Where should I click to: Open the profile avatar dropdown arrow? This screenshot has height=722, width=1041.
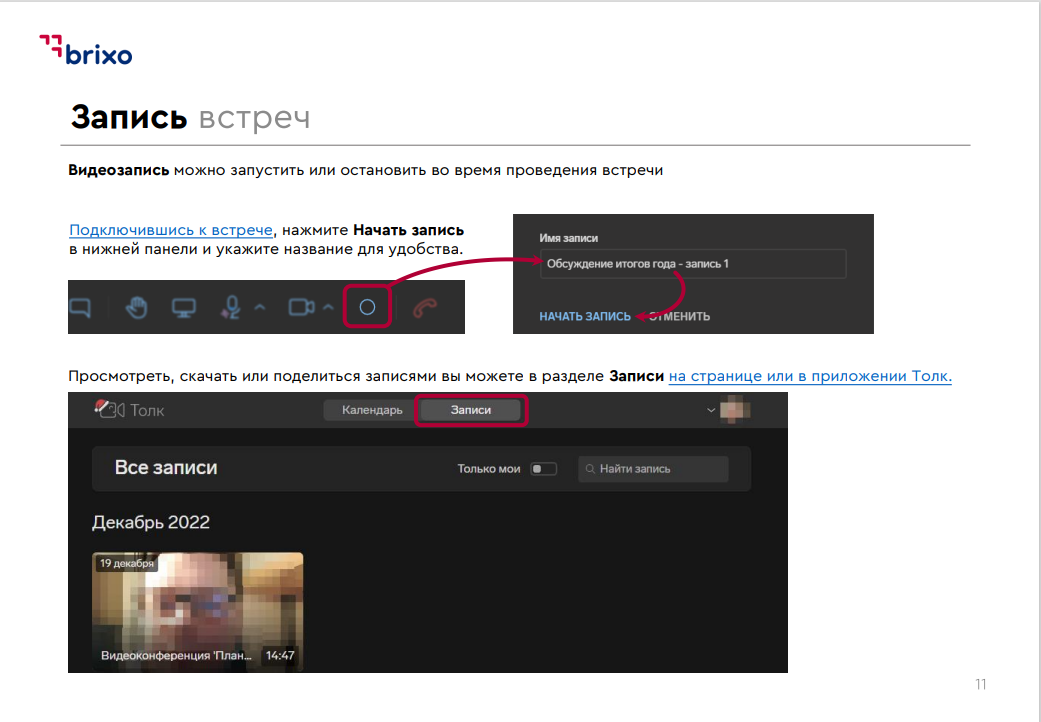711,410
